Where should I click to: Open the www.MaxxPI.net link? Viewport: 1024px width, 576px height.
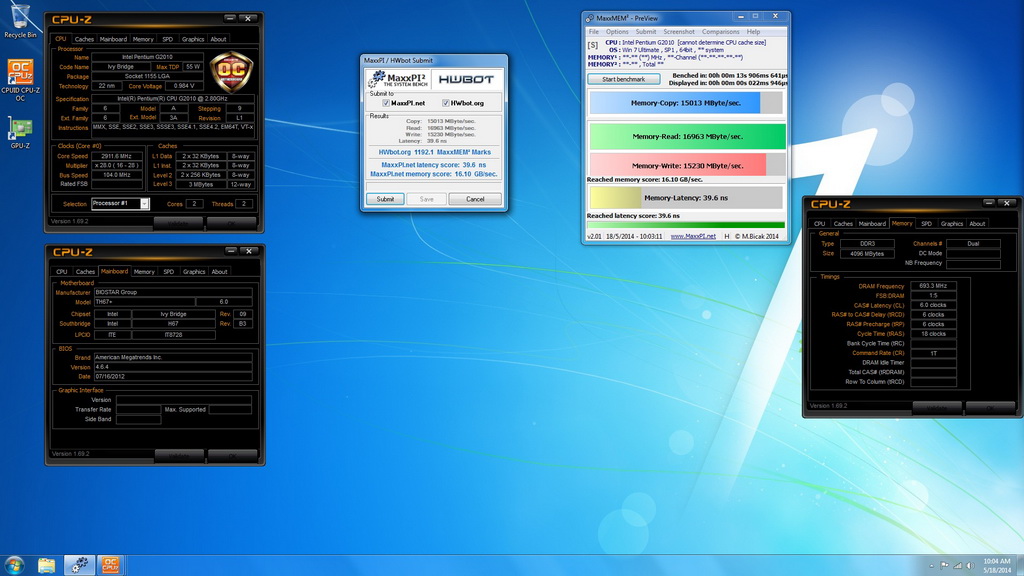pyautogui.click(x=693, y=236)
